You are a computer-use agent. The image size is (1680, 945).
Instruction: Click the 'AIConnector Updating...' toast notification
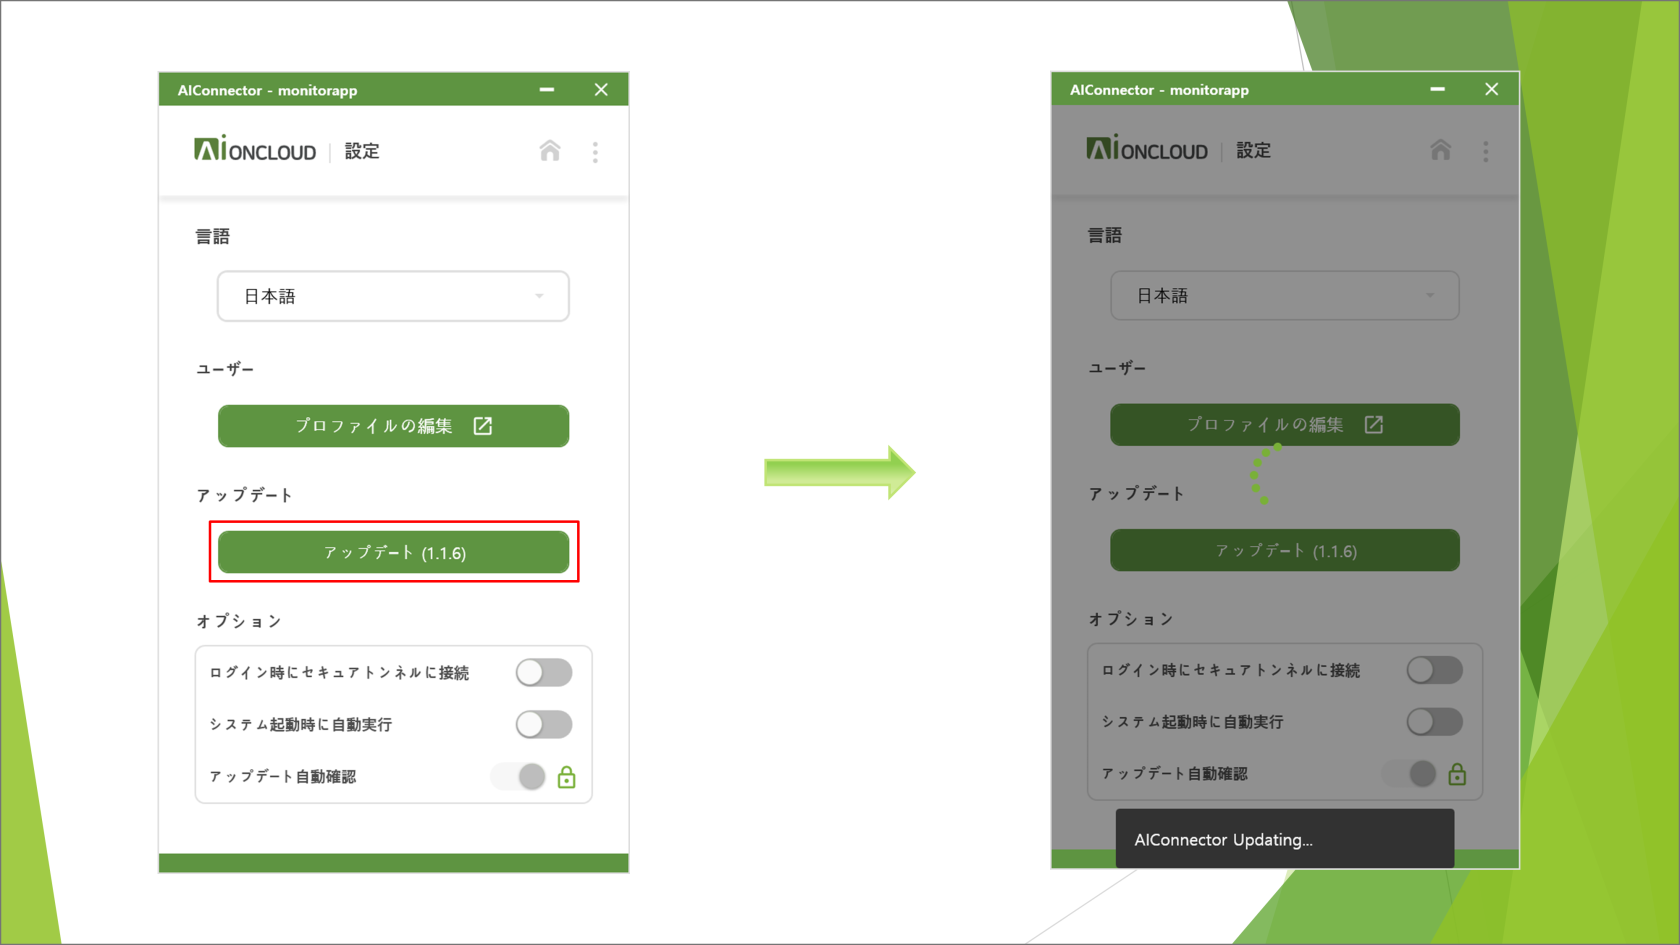pyautogui.click(x=1284, y=839)
